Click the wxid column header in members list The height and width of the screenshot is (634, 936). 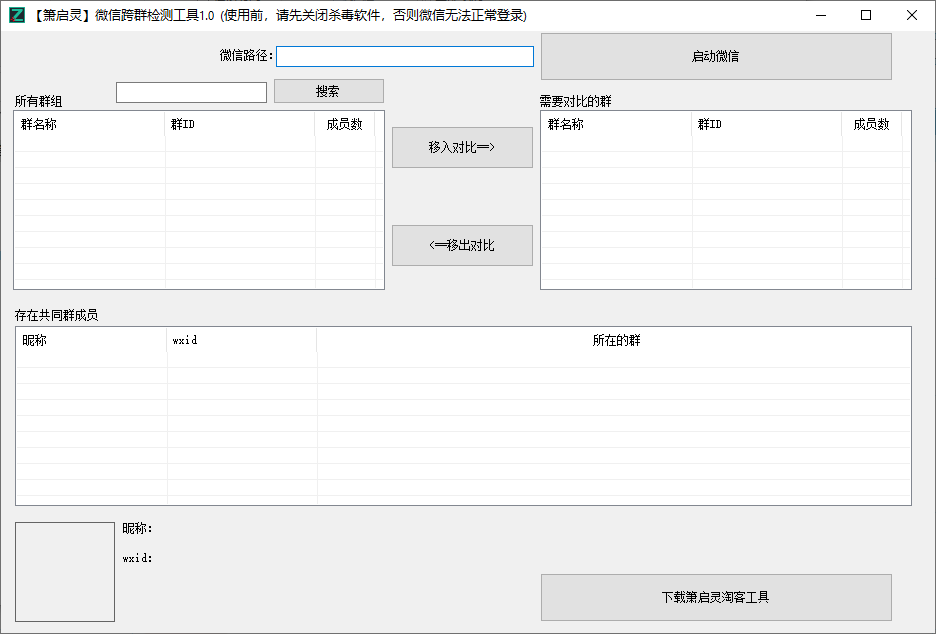(x=242, y=340)
